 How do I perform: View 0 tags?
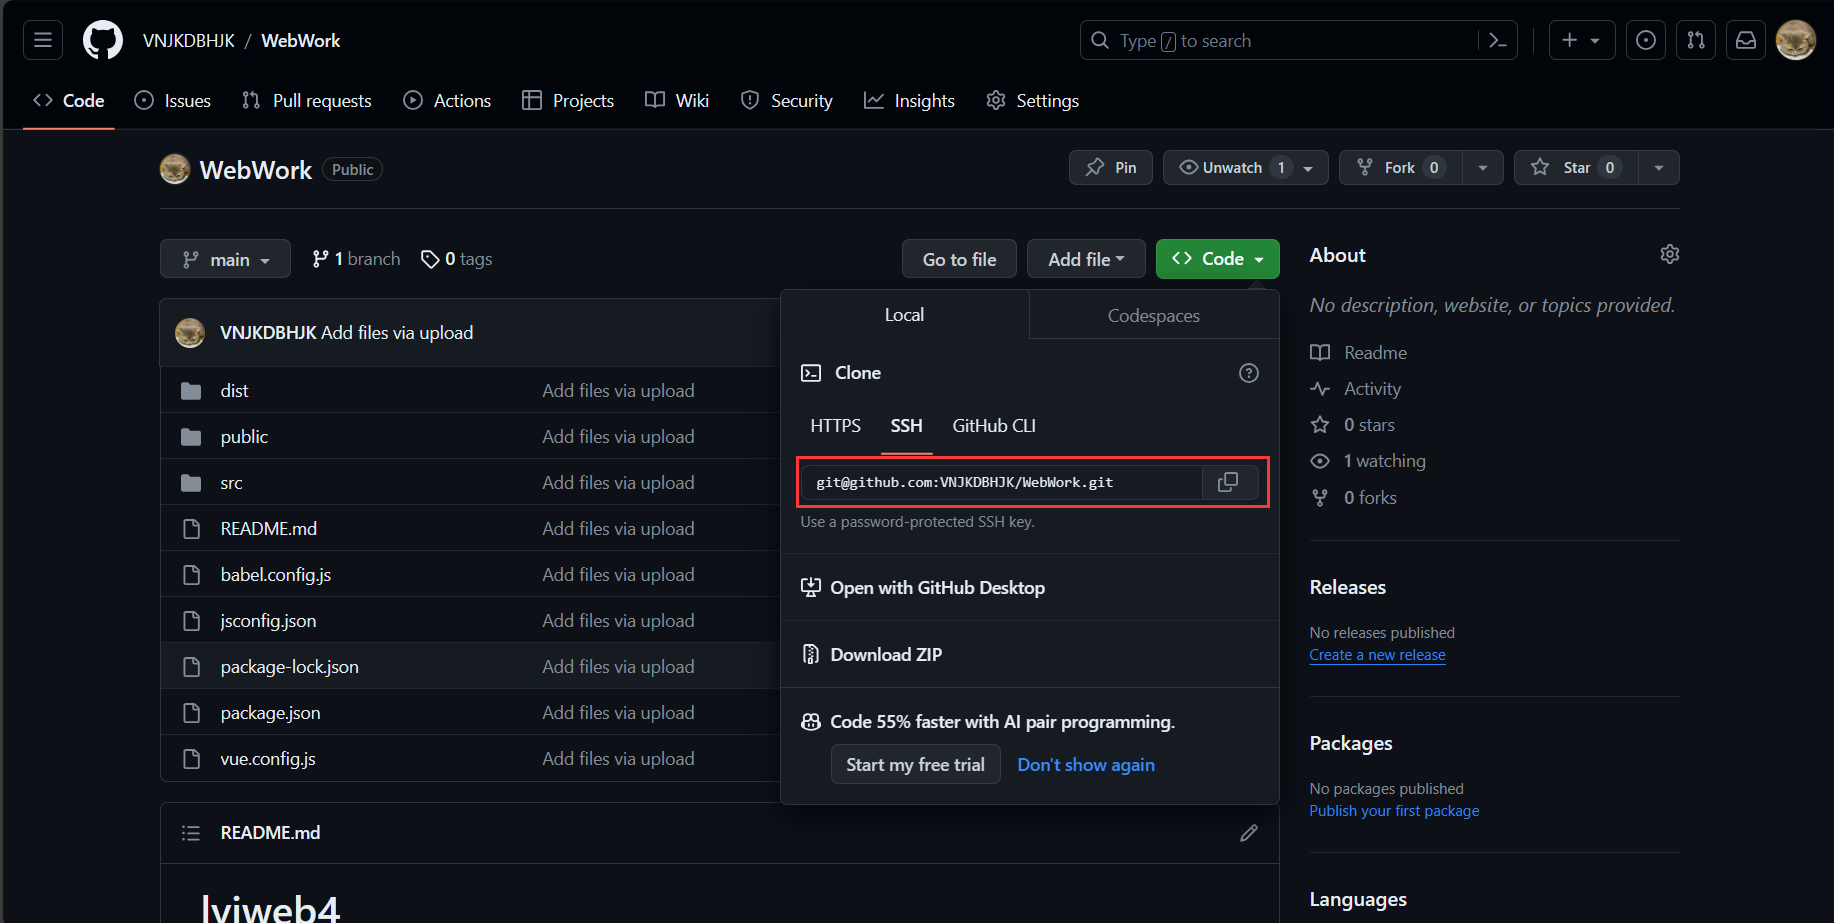pyautogui.click(x=457, y=259)
